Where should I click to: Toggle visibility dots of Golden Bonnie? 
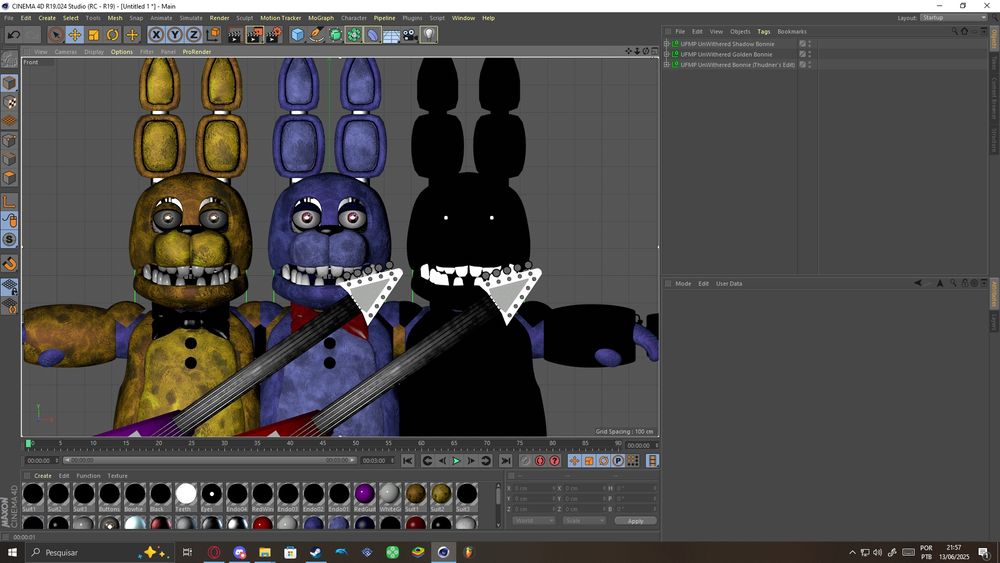[x=809, y=54]
